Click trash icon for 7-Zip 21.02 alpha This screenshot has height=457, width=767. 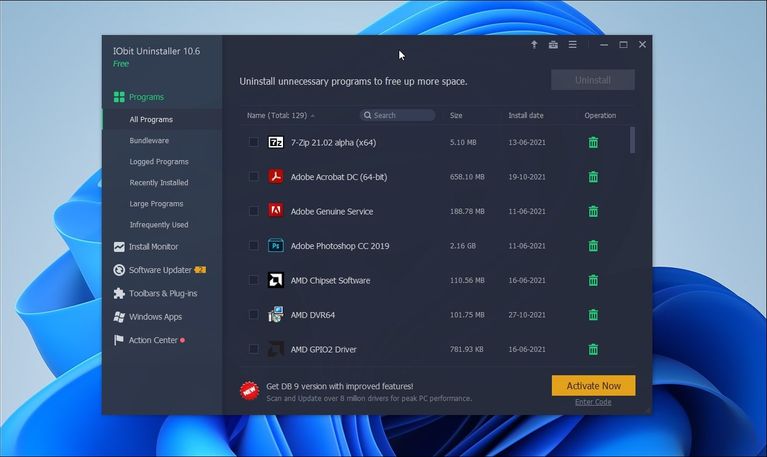coord(593,142)
